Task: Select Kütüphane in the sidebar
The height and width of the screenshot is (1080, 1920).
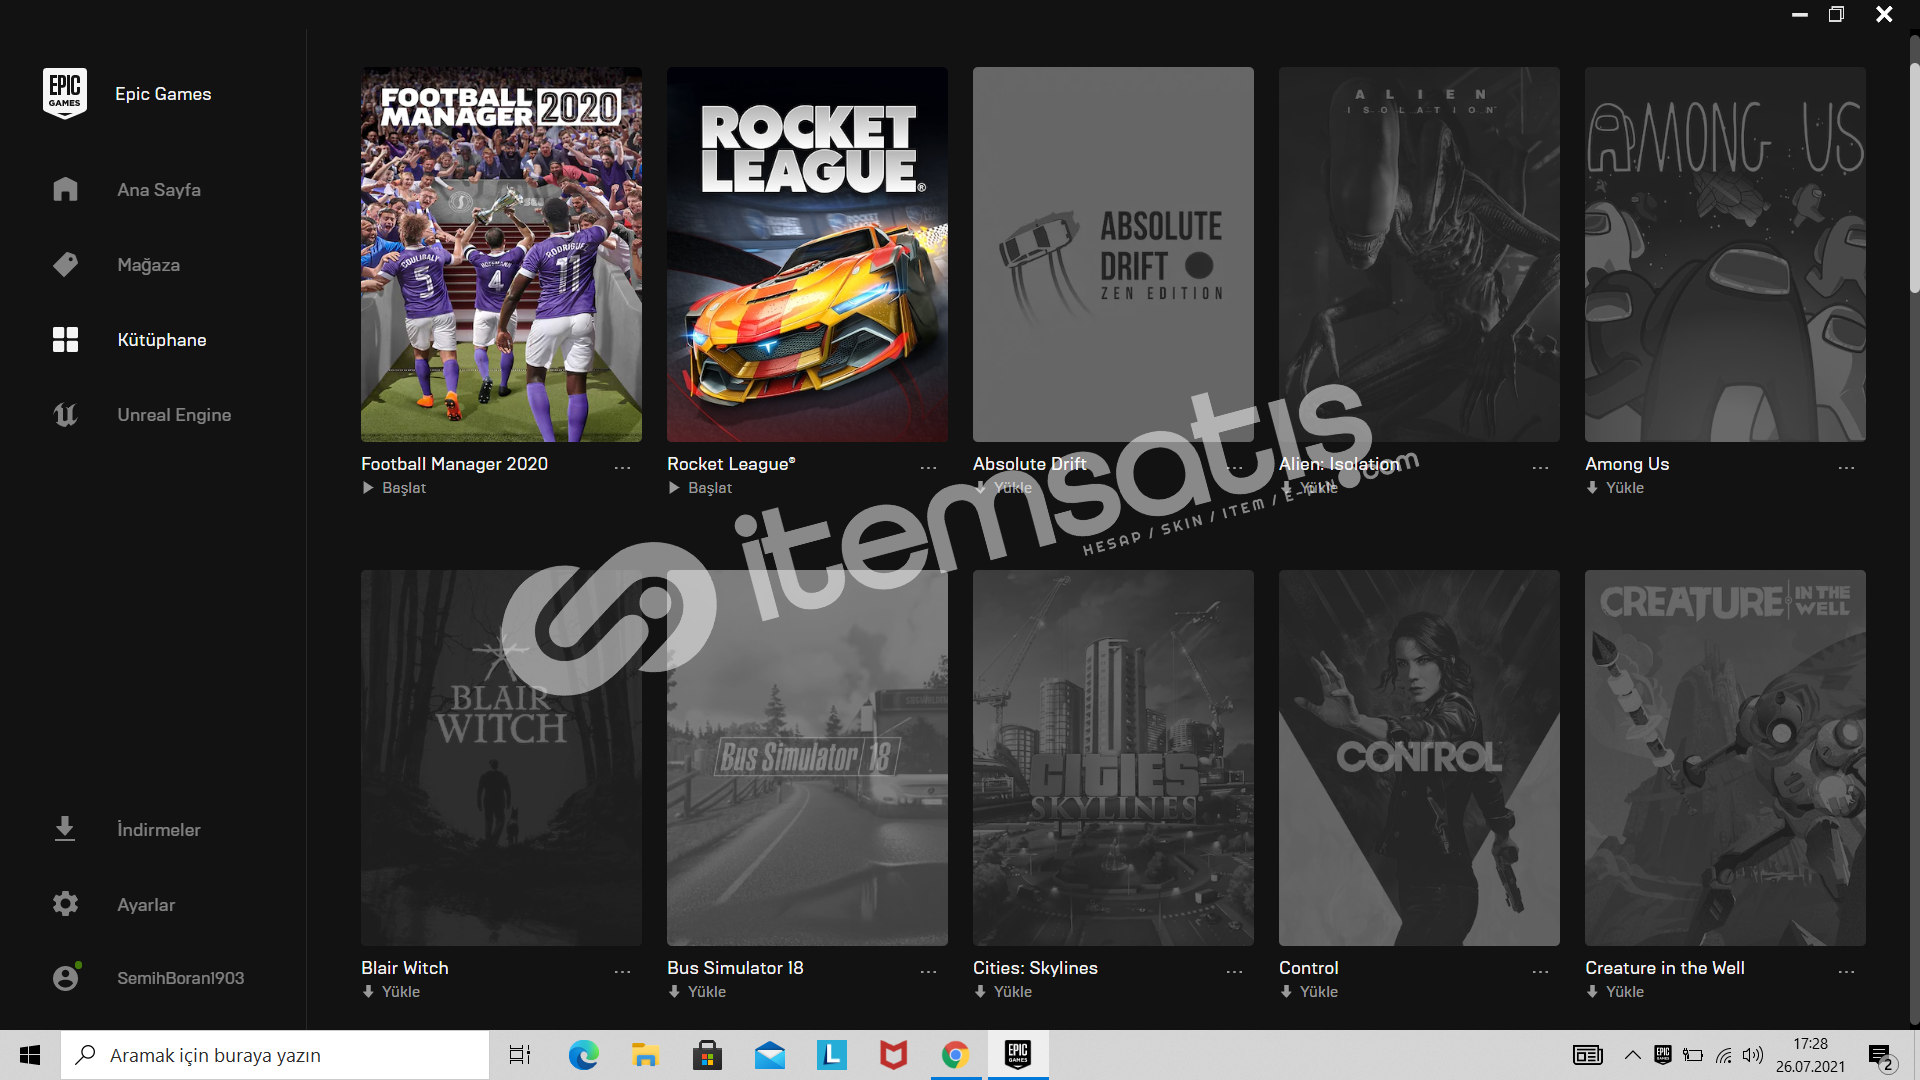Action: [162, 340]
